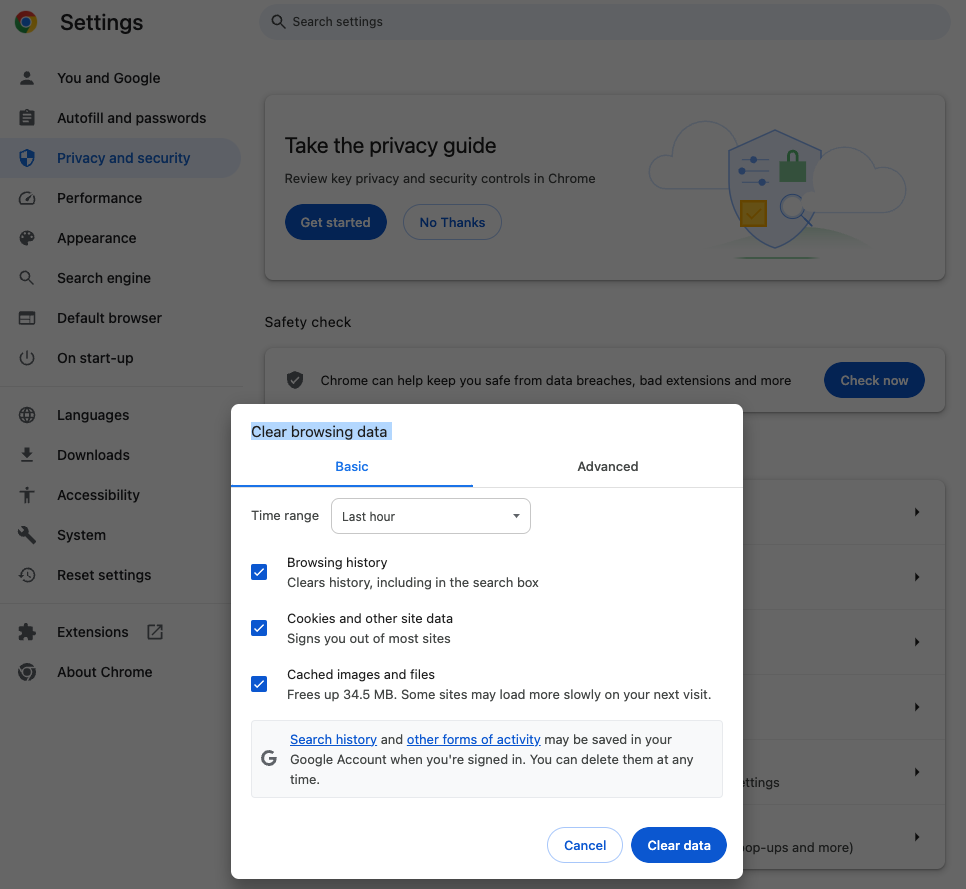The height and width of the screenshot is (889, 966).
Task: Open Appearance via the palette icon
Action: (x=26, y=238)
